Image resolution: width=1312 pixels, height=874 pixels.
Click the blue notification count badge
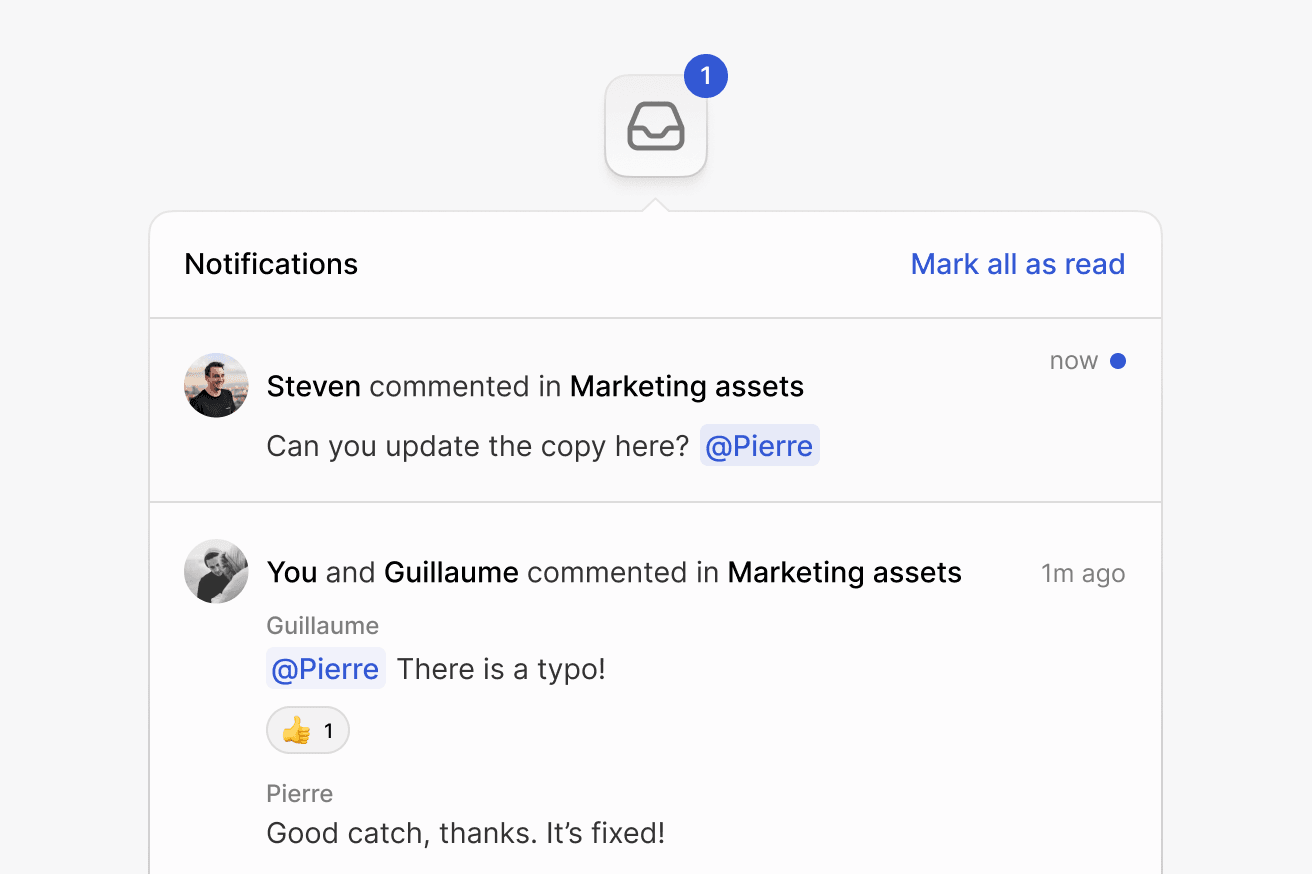point(706,75)
